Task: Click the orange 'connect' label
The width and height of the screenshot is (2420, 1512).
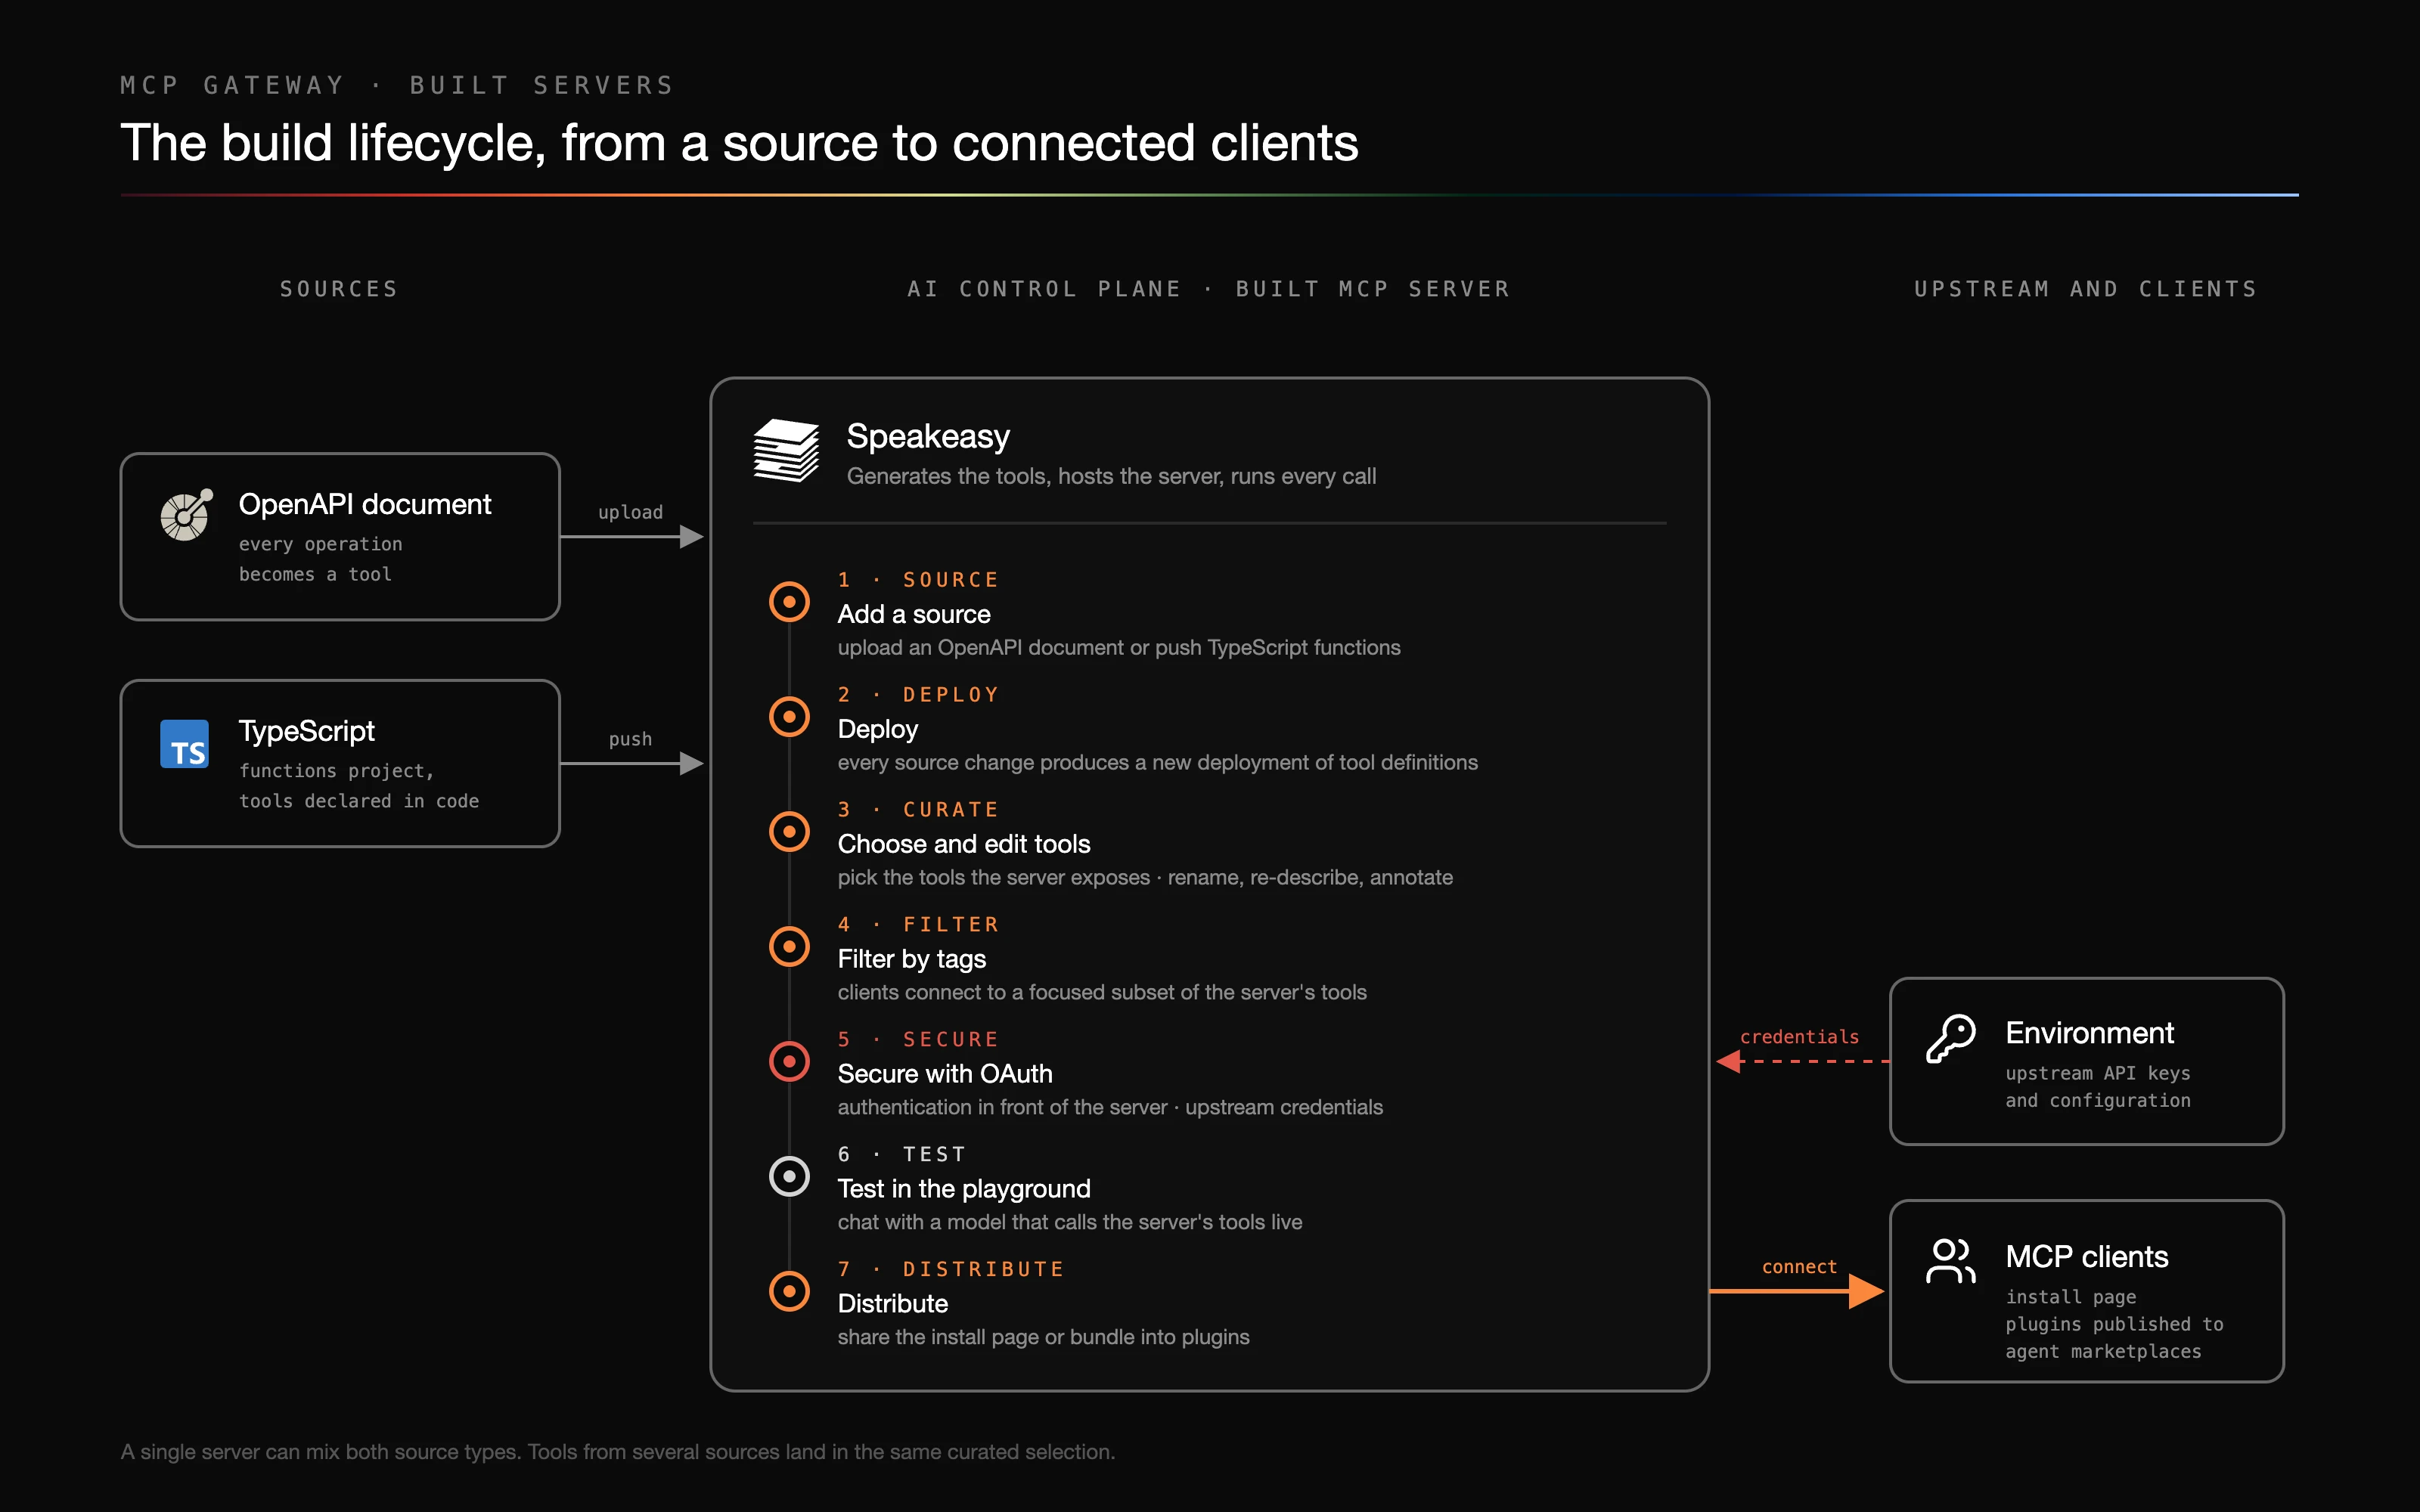Action: click(1799, 1267)
